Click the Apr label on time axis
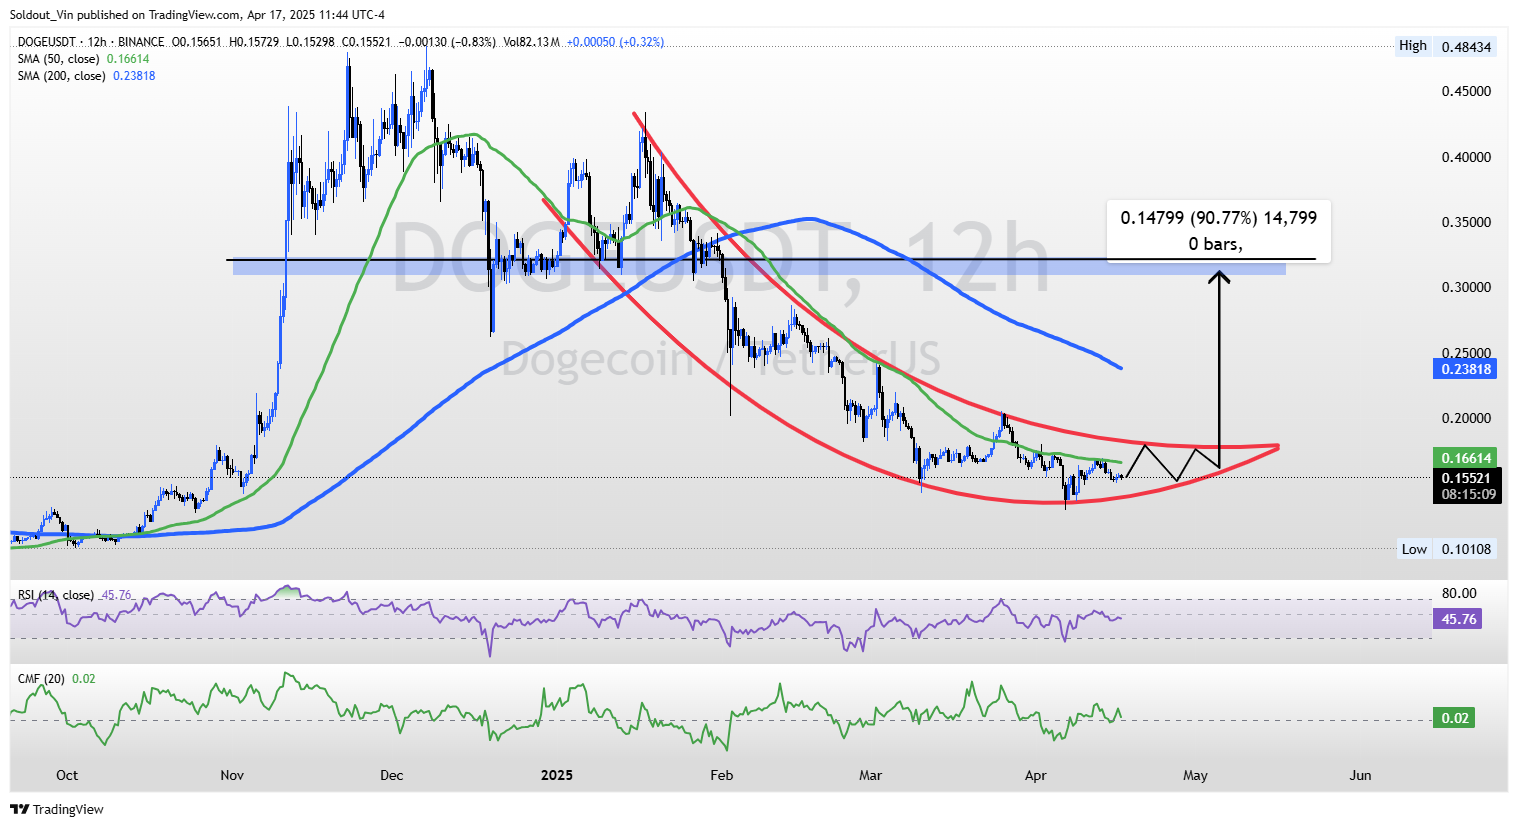 1036,775
